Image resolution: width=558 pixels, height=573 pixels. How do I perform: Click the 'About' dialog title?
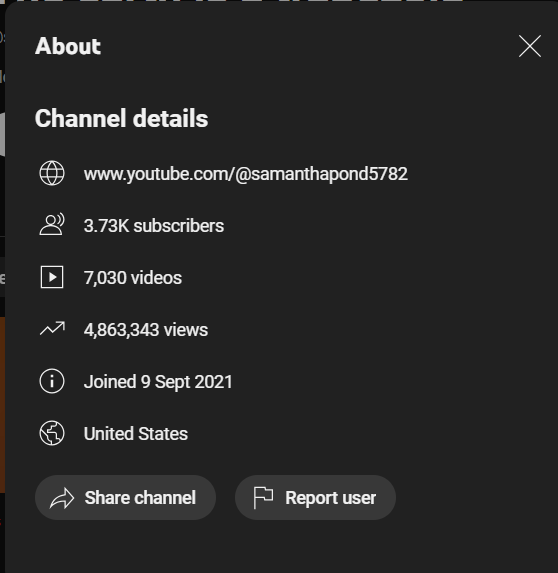coord(68,46)
